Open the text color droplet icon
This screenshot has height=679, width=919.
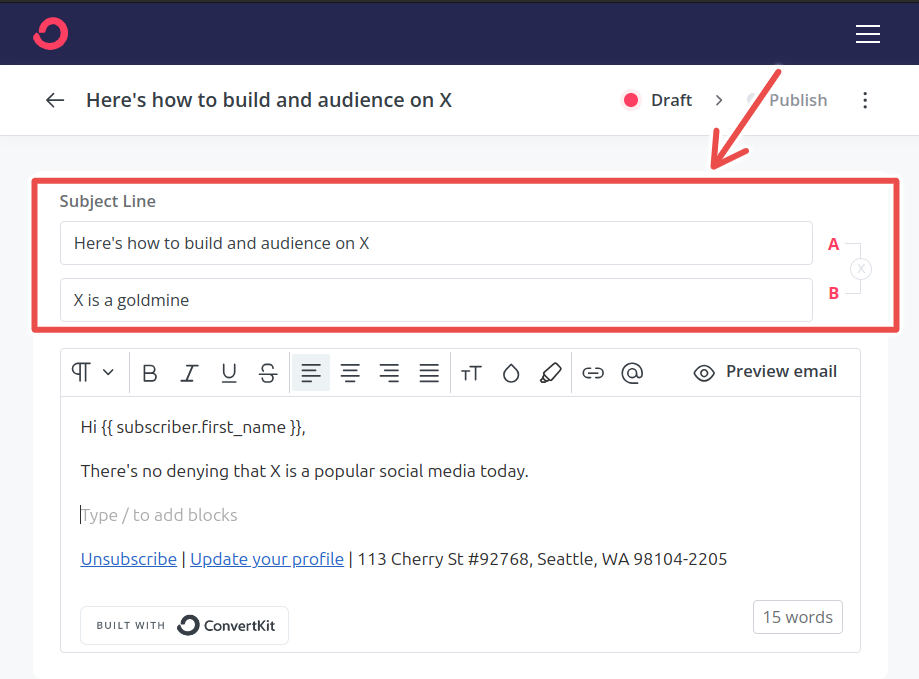point(511,372)
